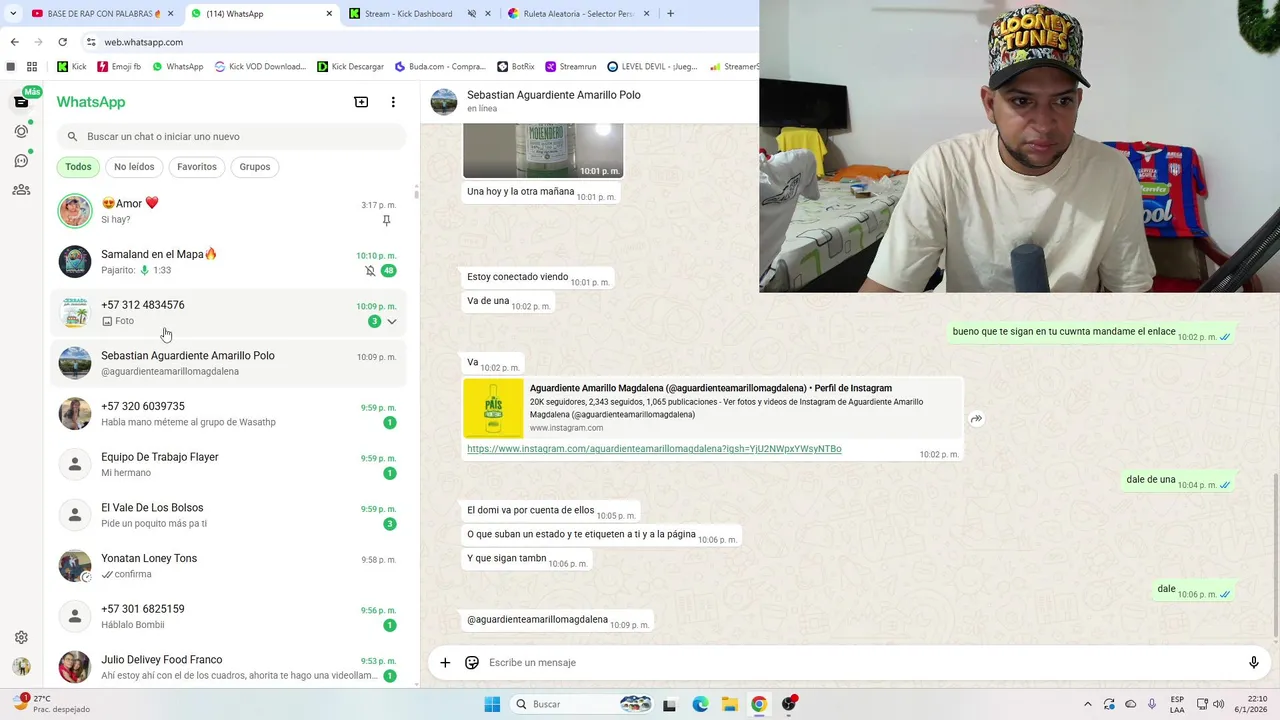Open the Emoji fb bookmark
The width and height of the screenshot is (1280, 720).
pyautogui.click(x=119, y=67)
